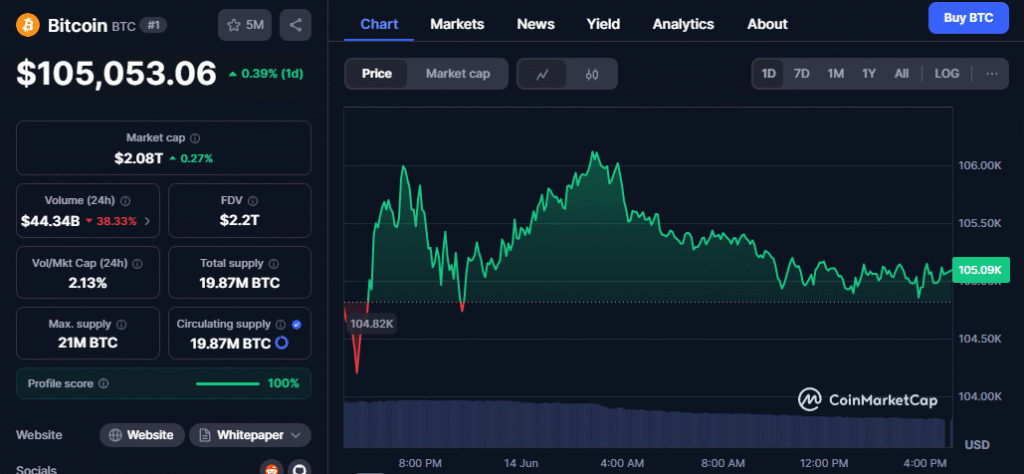Viewport: 1024px width, 474px height.
Task: Click the 0.39% (1d) change text
Action: click(266, 74)
